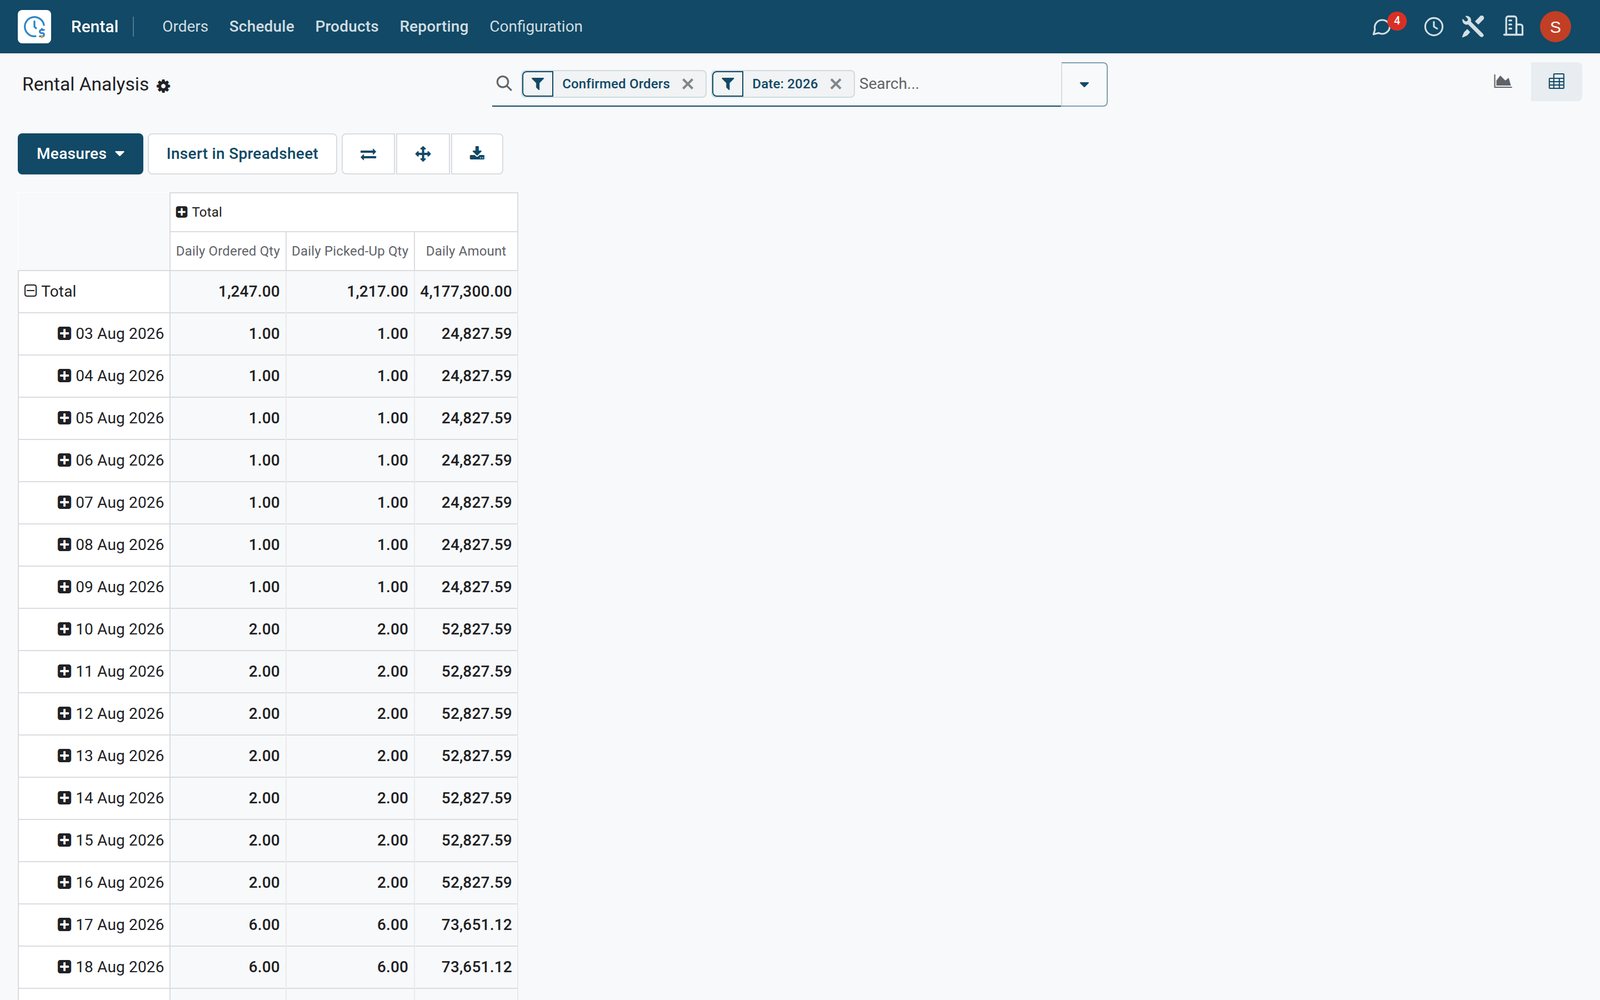Flip the pivot axis
The image size is (1600, 1000).
[x=368, y=154]
